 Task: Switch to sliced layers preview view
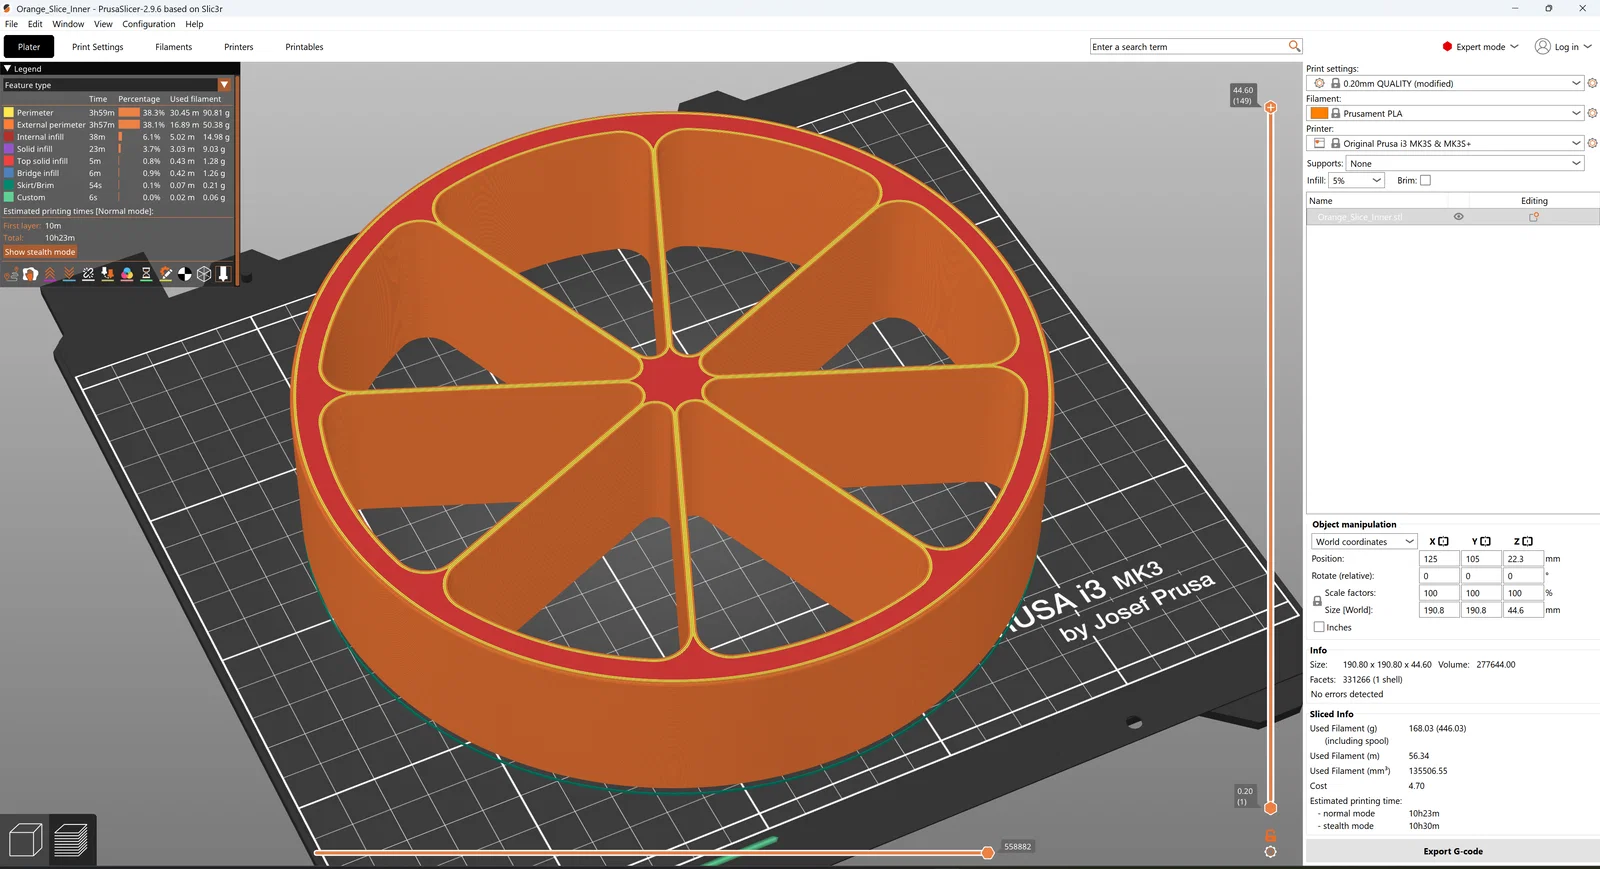[x=71, y=840]
